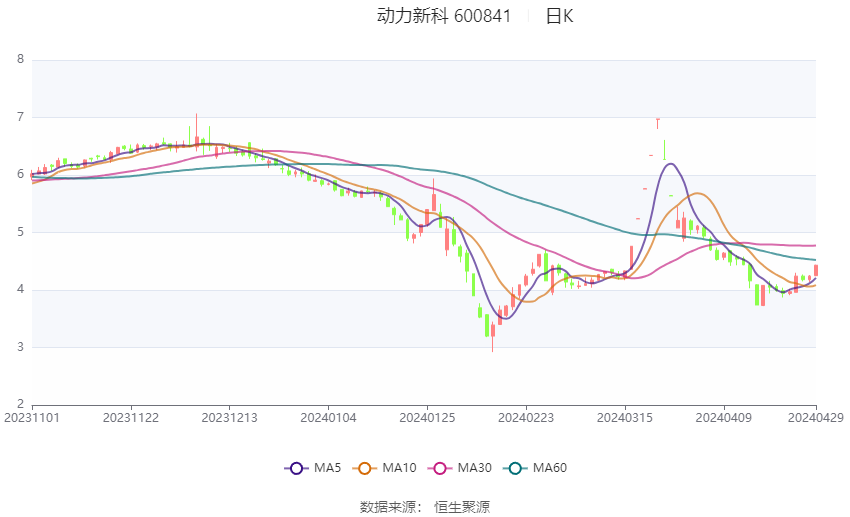
Task: Click y-axis value 2
Action: [x=21, y=404]
